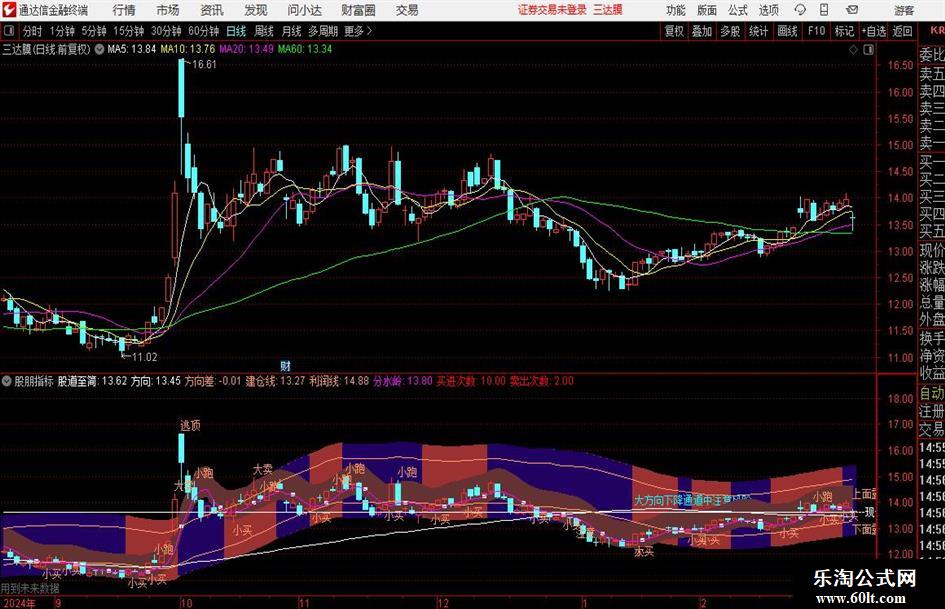Click the Tongdaxin red logo icon
Screen dimensions: 945x609
[x=8, y=10]
